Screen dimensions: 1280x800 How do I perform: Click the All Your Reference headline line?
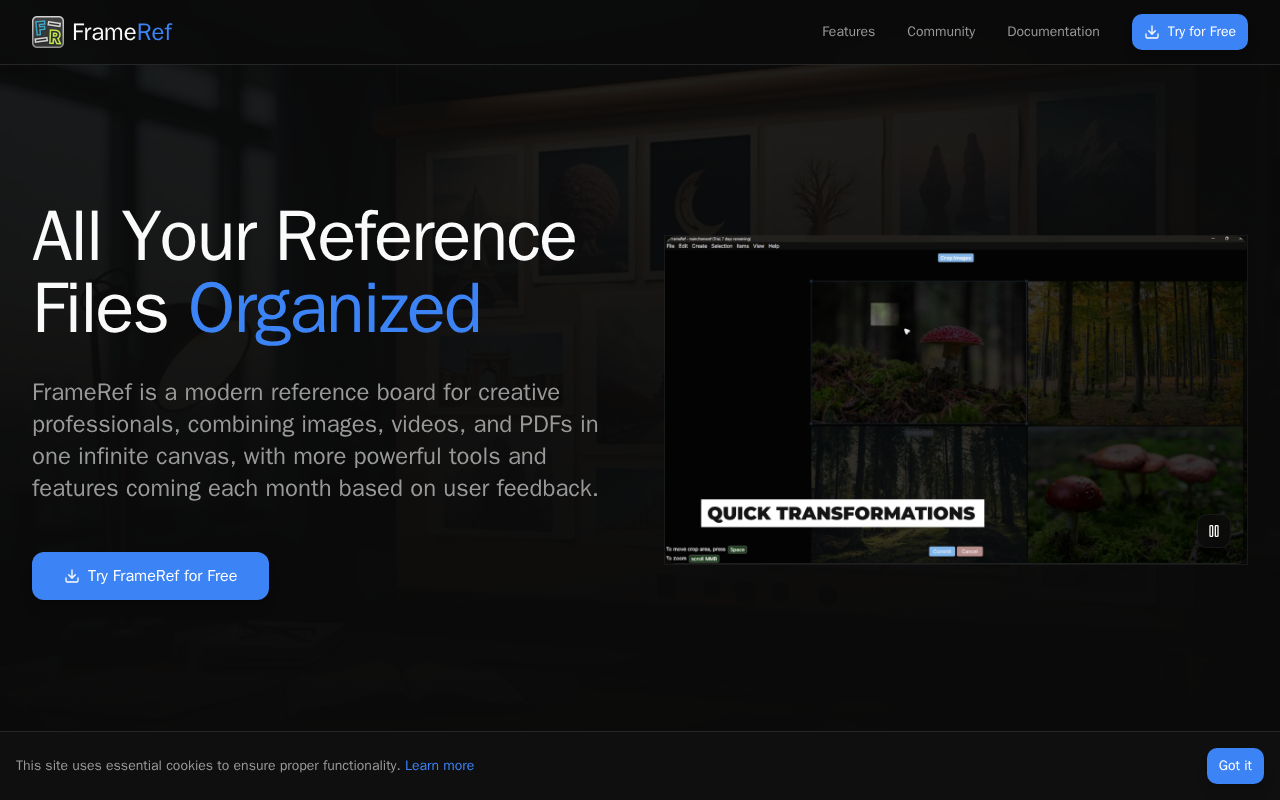tap(304, 236)
